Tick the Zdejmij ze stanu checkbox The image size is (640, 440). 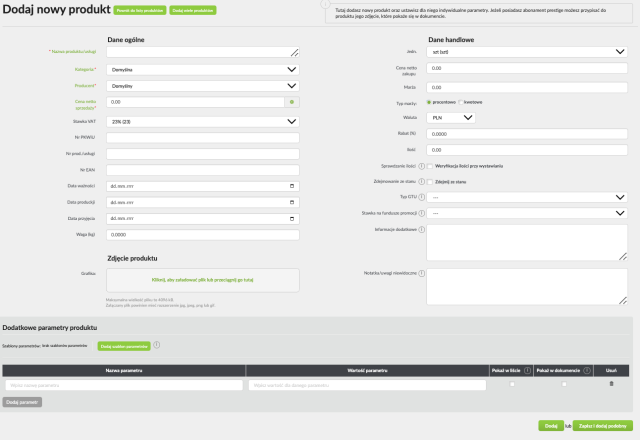tap(430, 182)
